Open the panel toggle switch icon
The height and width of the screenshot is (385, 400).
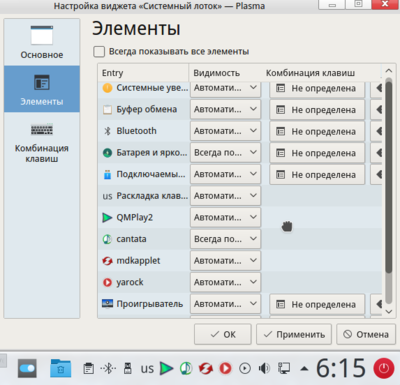pyautogui.click(x=27, y=369)
